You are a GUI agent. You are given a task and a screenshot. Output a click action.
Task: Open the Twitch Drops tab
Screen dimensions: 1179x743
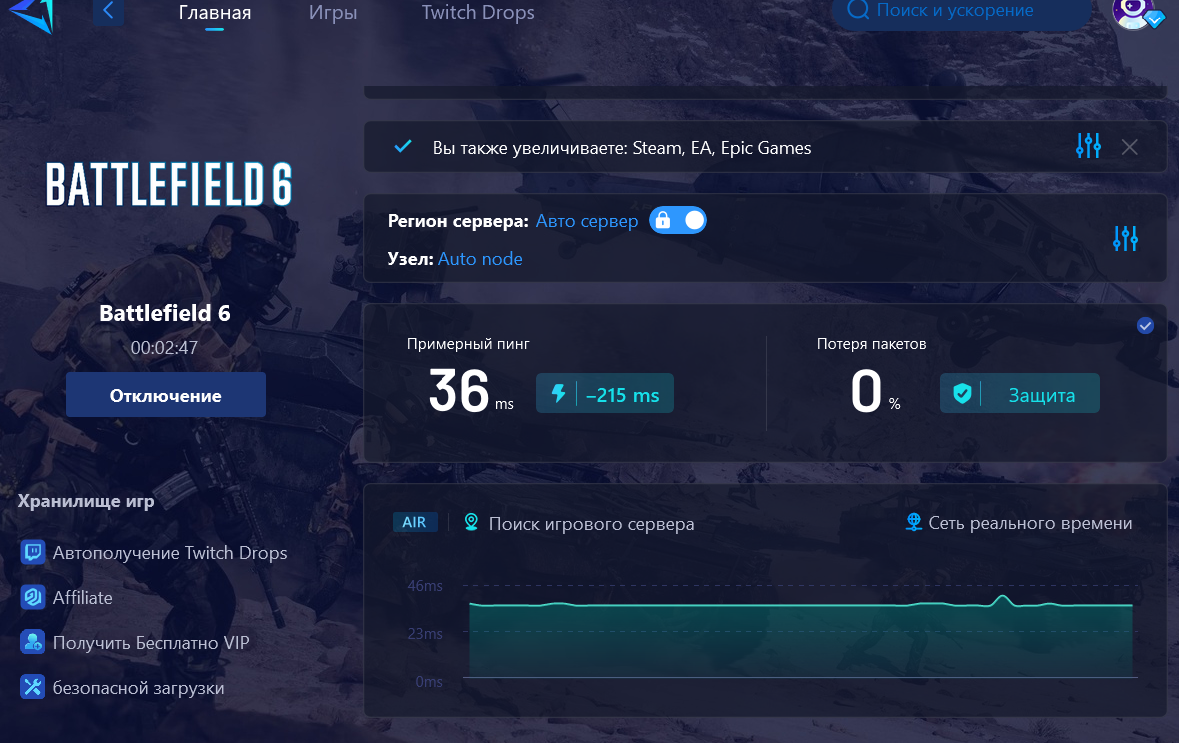[x=478, y=13]
